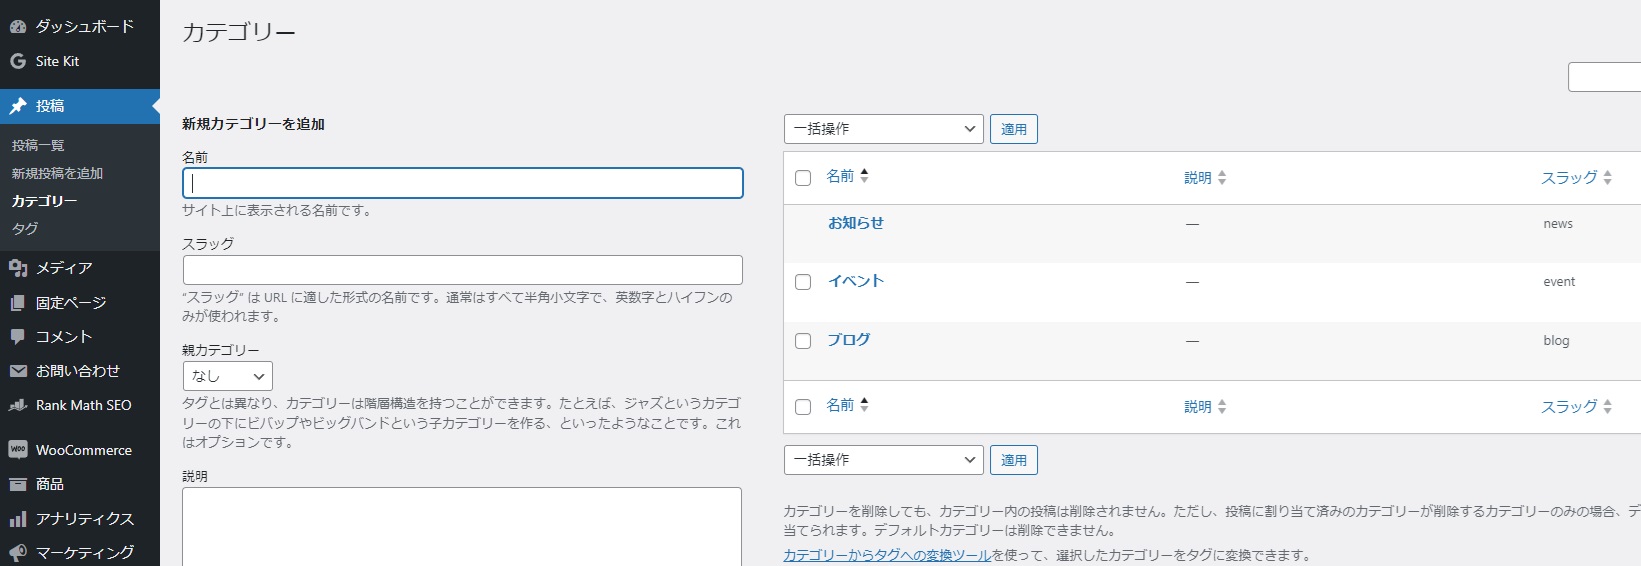The height and width of the screenshot is (566, 1641).
Task: Go to 投稿一覧 in the submenu
Action: (x=38, y=145)
